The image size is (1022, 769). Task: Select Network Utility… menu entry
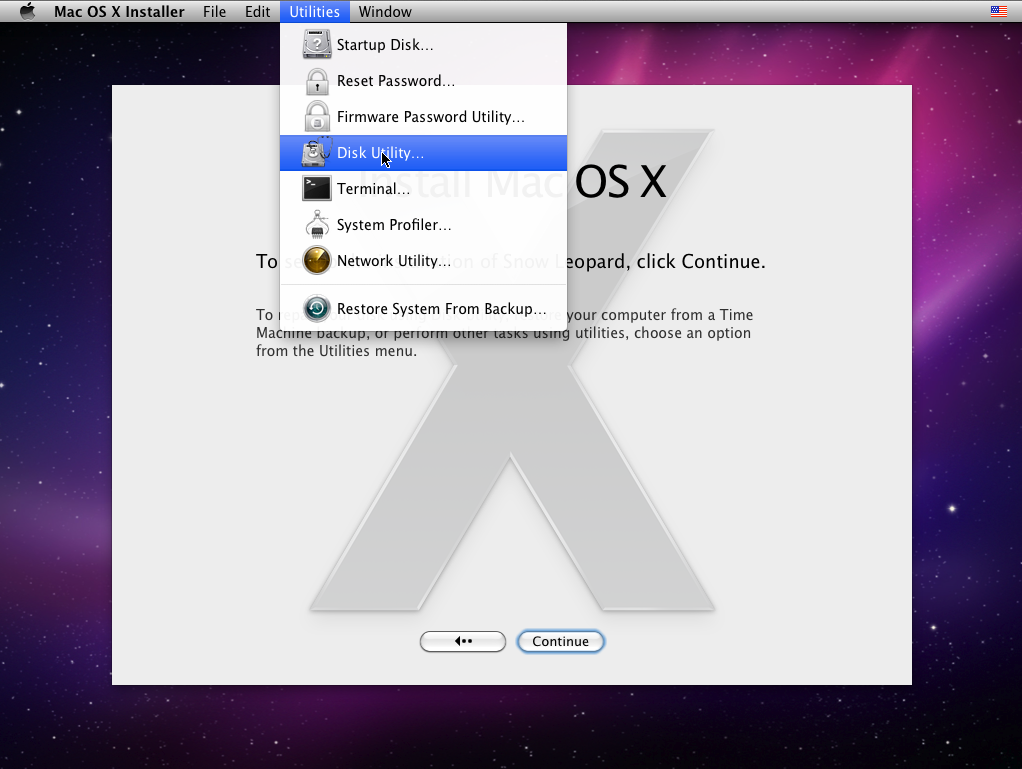coord(423,261)
